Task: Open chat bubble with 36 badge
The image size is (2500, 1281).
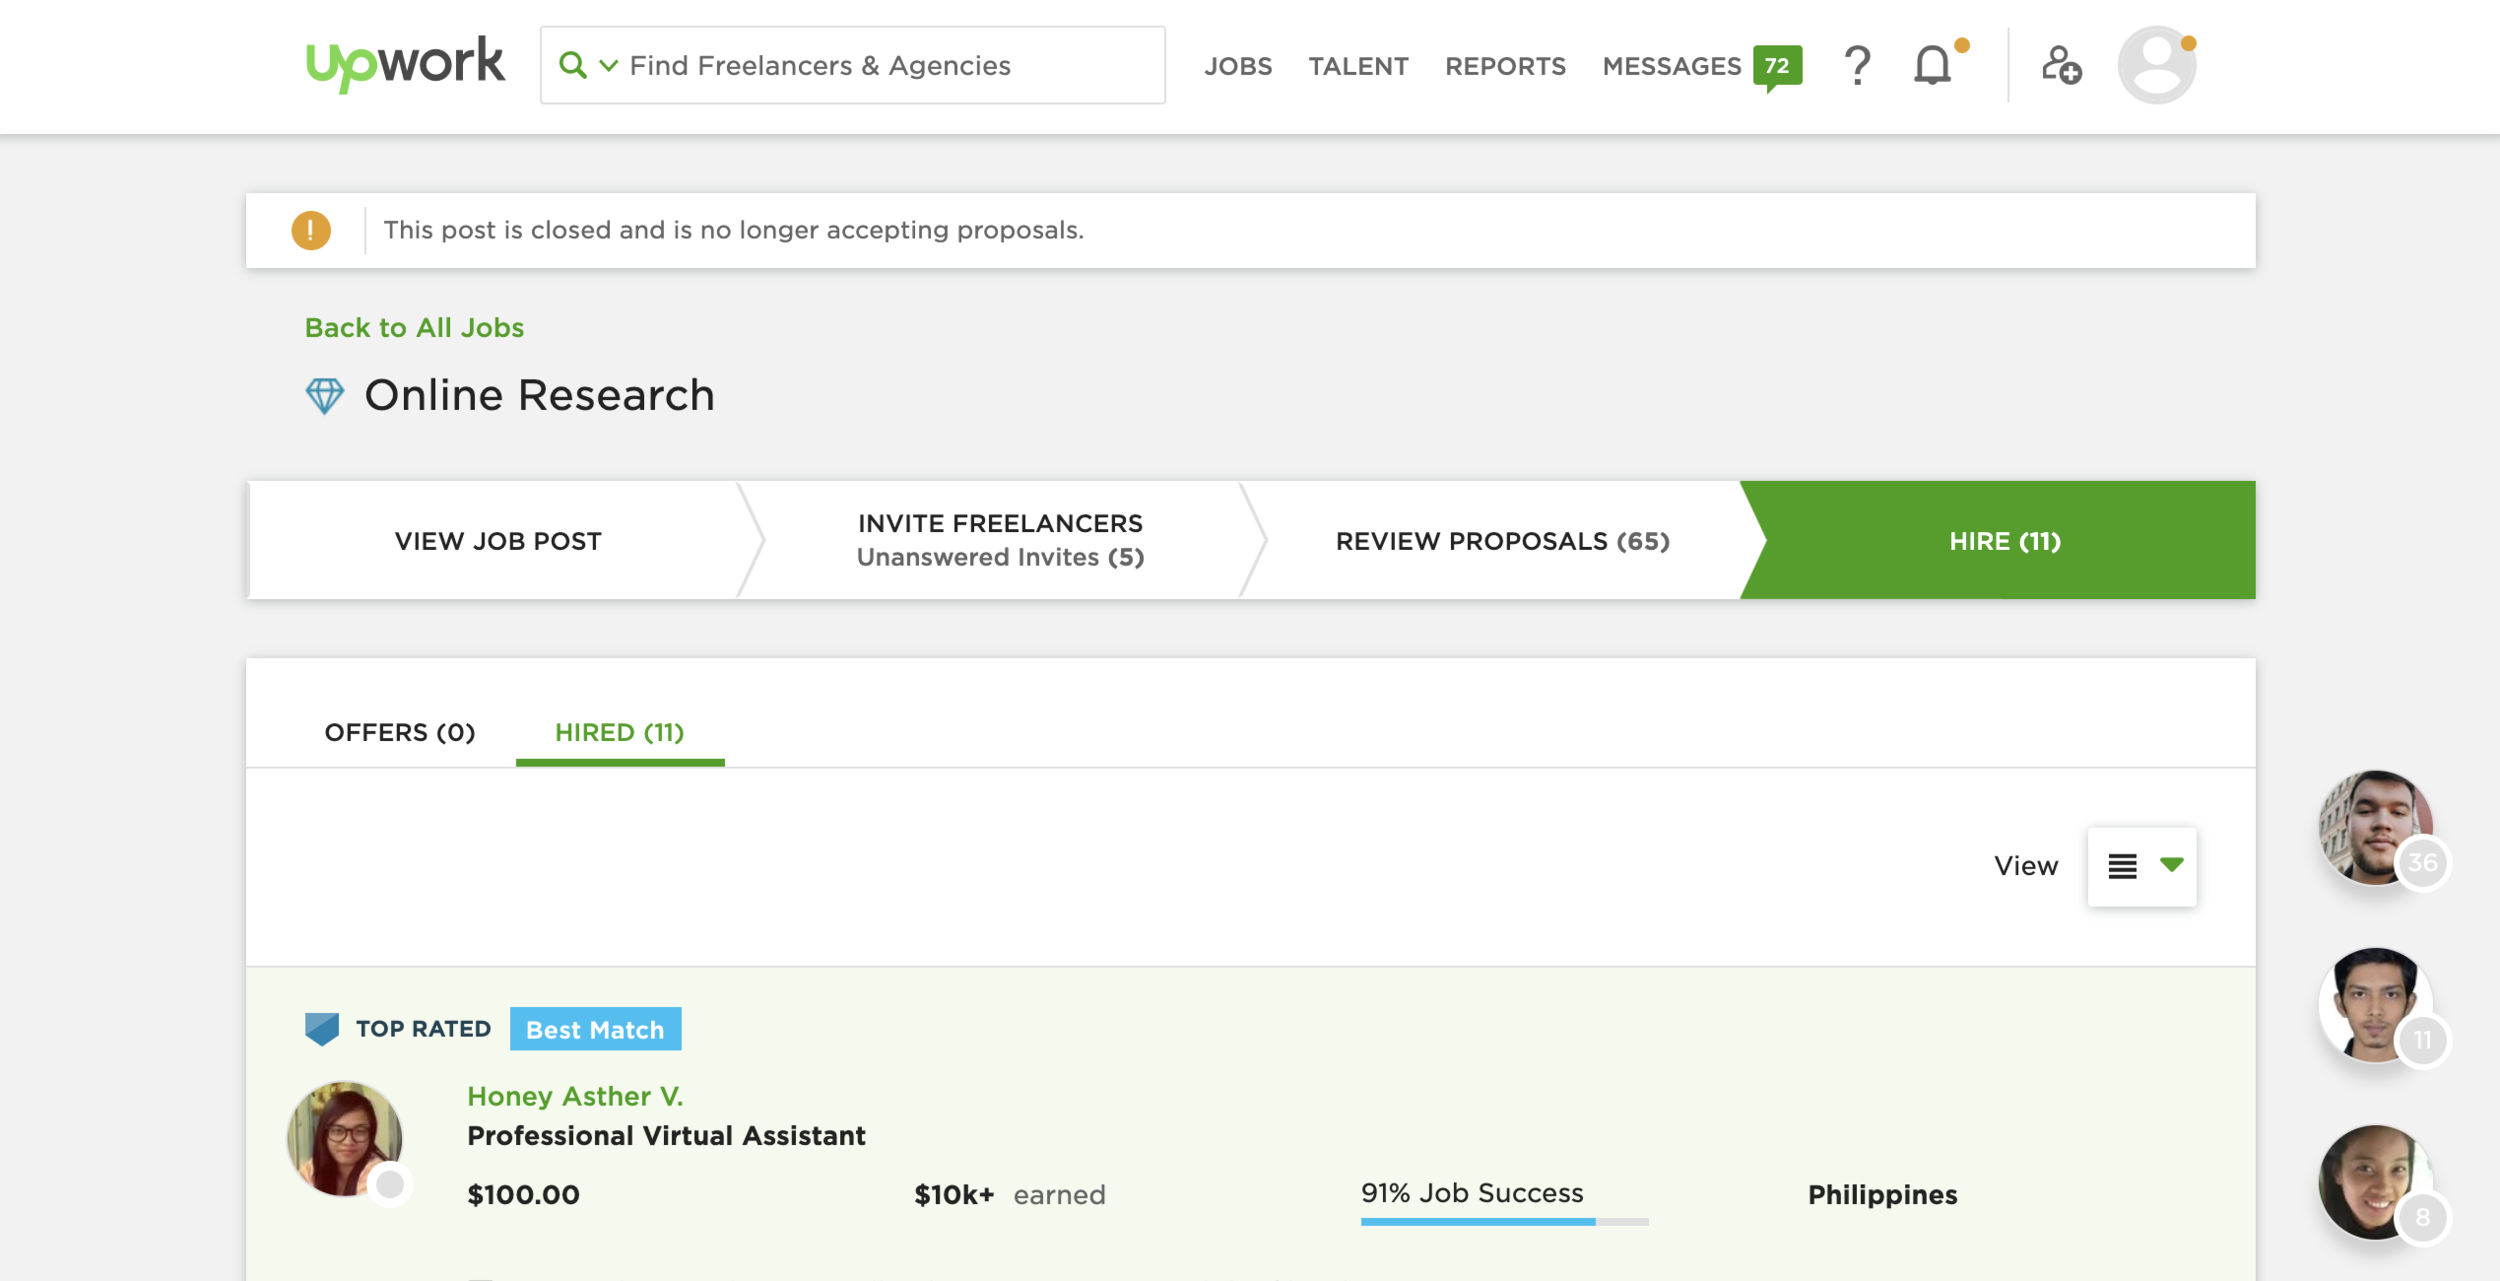Action: click(2377, 828)
